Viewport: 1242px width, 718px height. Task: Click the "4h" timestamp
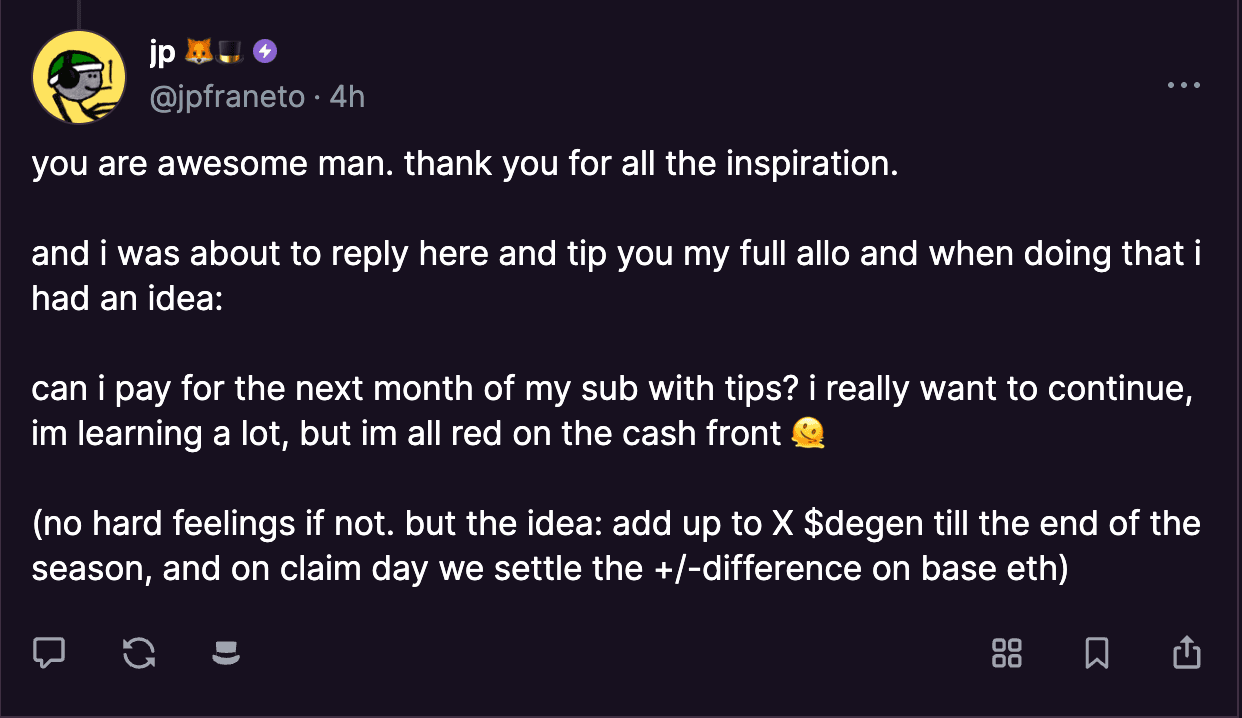click(347, 97)
